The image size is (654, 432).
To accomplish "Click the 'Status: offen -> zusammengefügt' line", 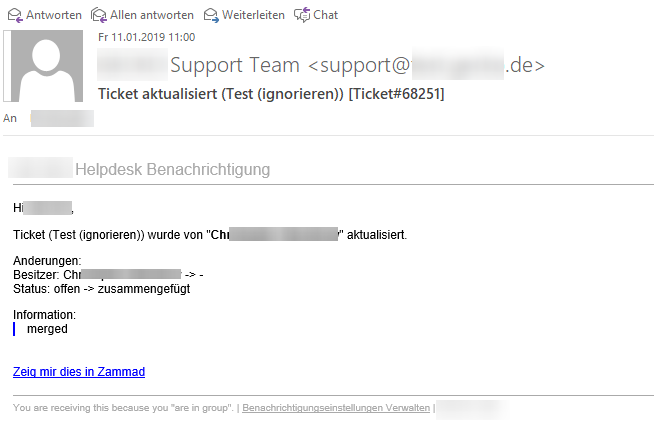I will coord(101,289).
